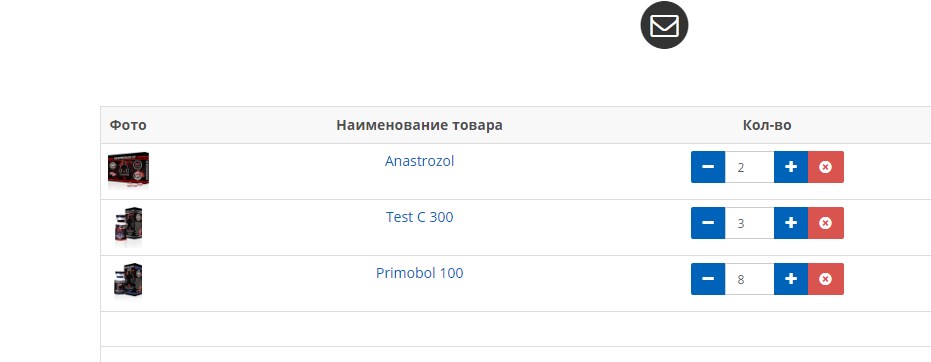Increase Anastrozol quantity with plus button
Viewport: 931px width, 362px height.
tap(791, 167)
